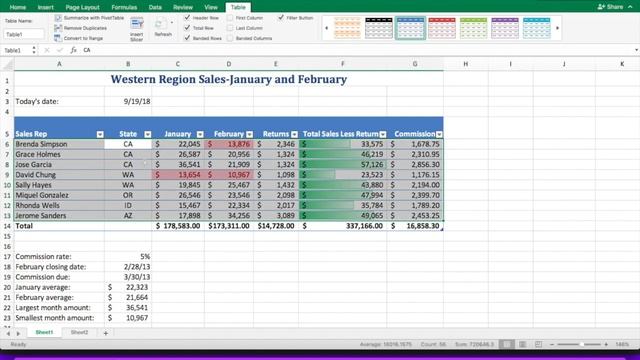Open the February column filter dropdown
The height and width of the screenshot is (360, 640).
point(250,134)
